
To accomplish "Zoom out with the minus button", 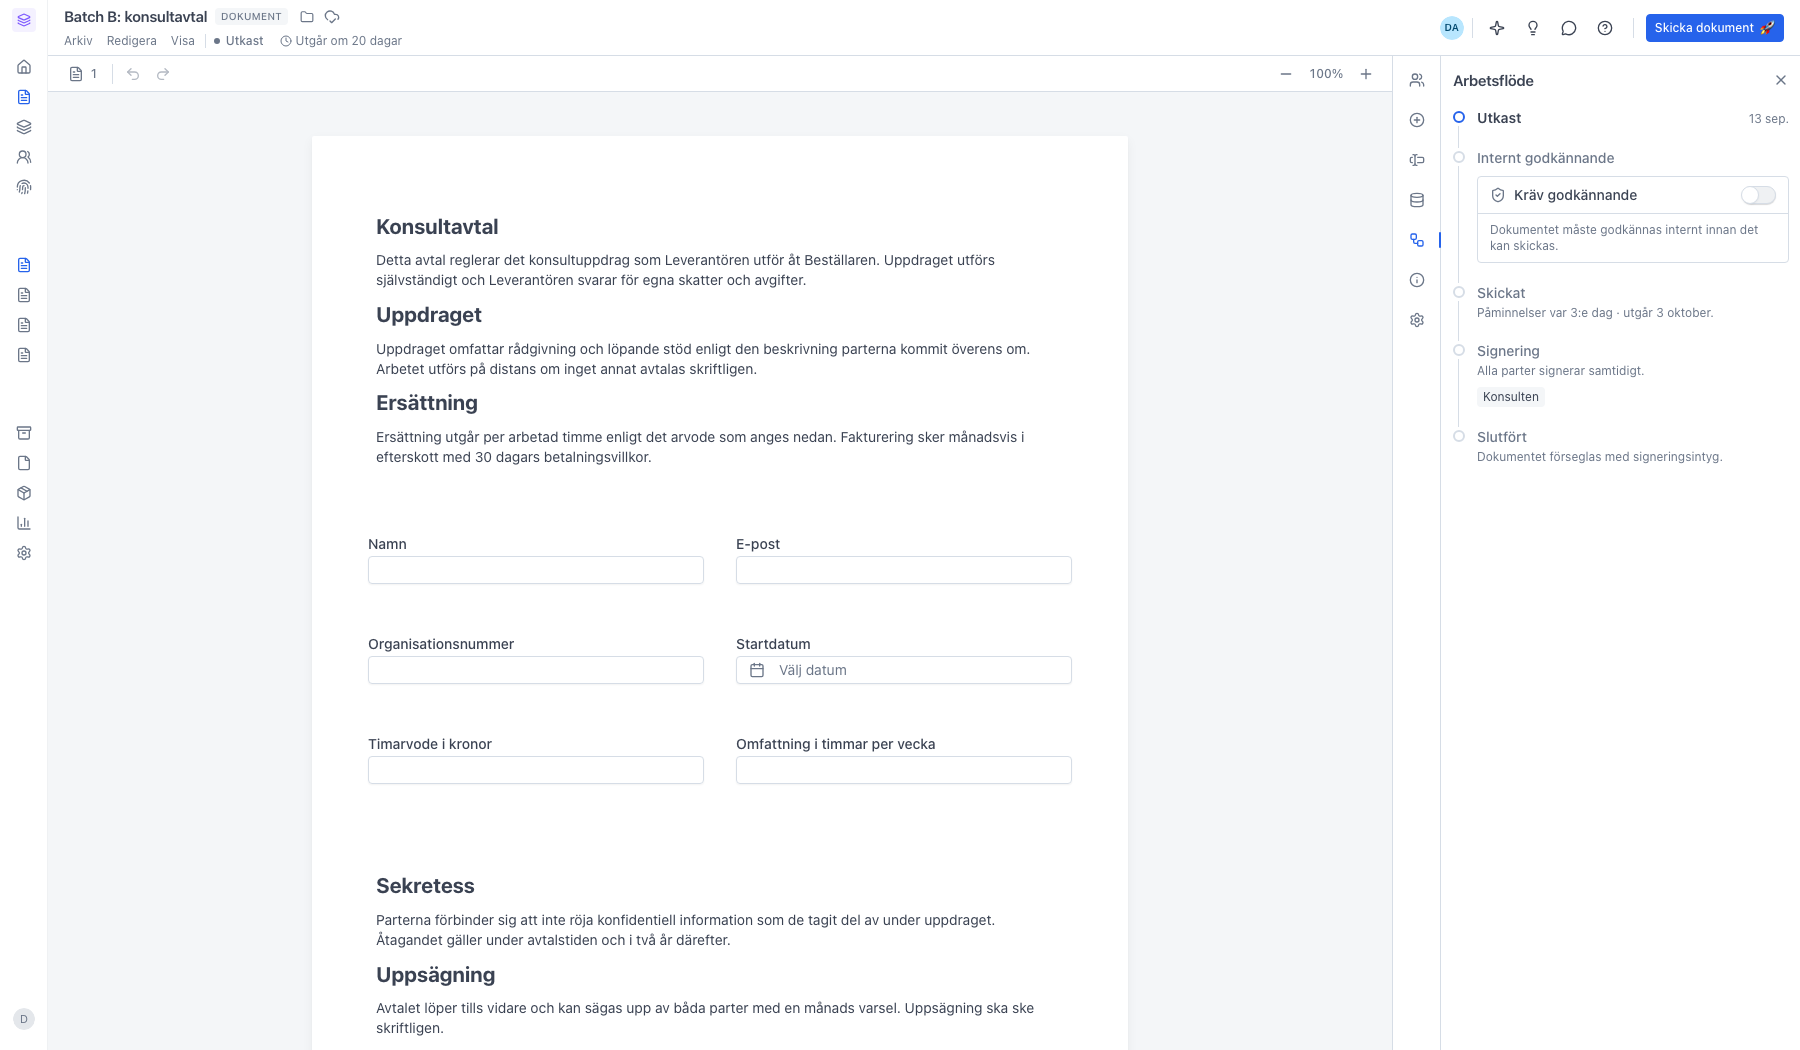I will pyautogui.click(x=1286, y=74).
